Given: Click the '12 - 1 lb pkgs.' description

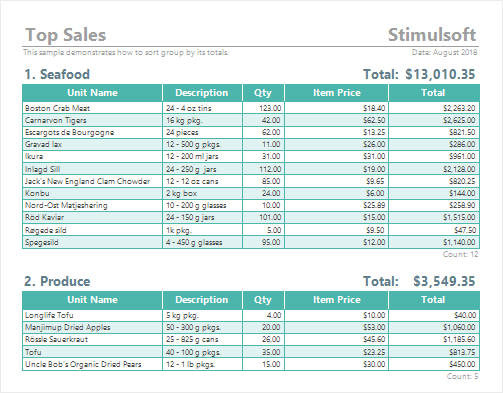Looking at the screenshot, I should coord(202,364).
